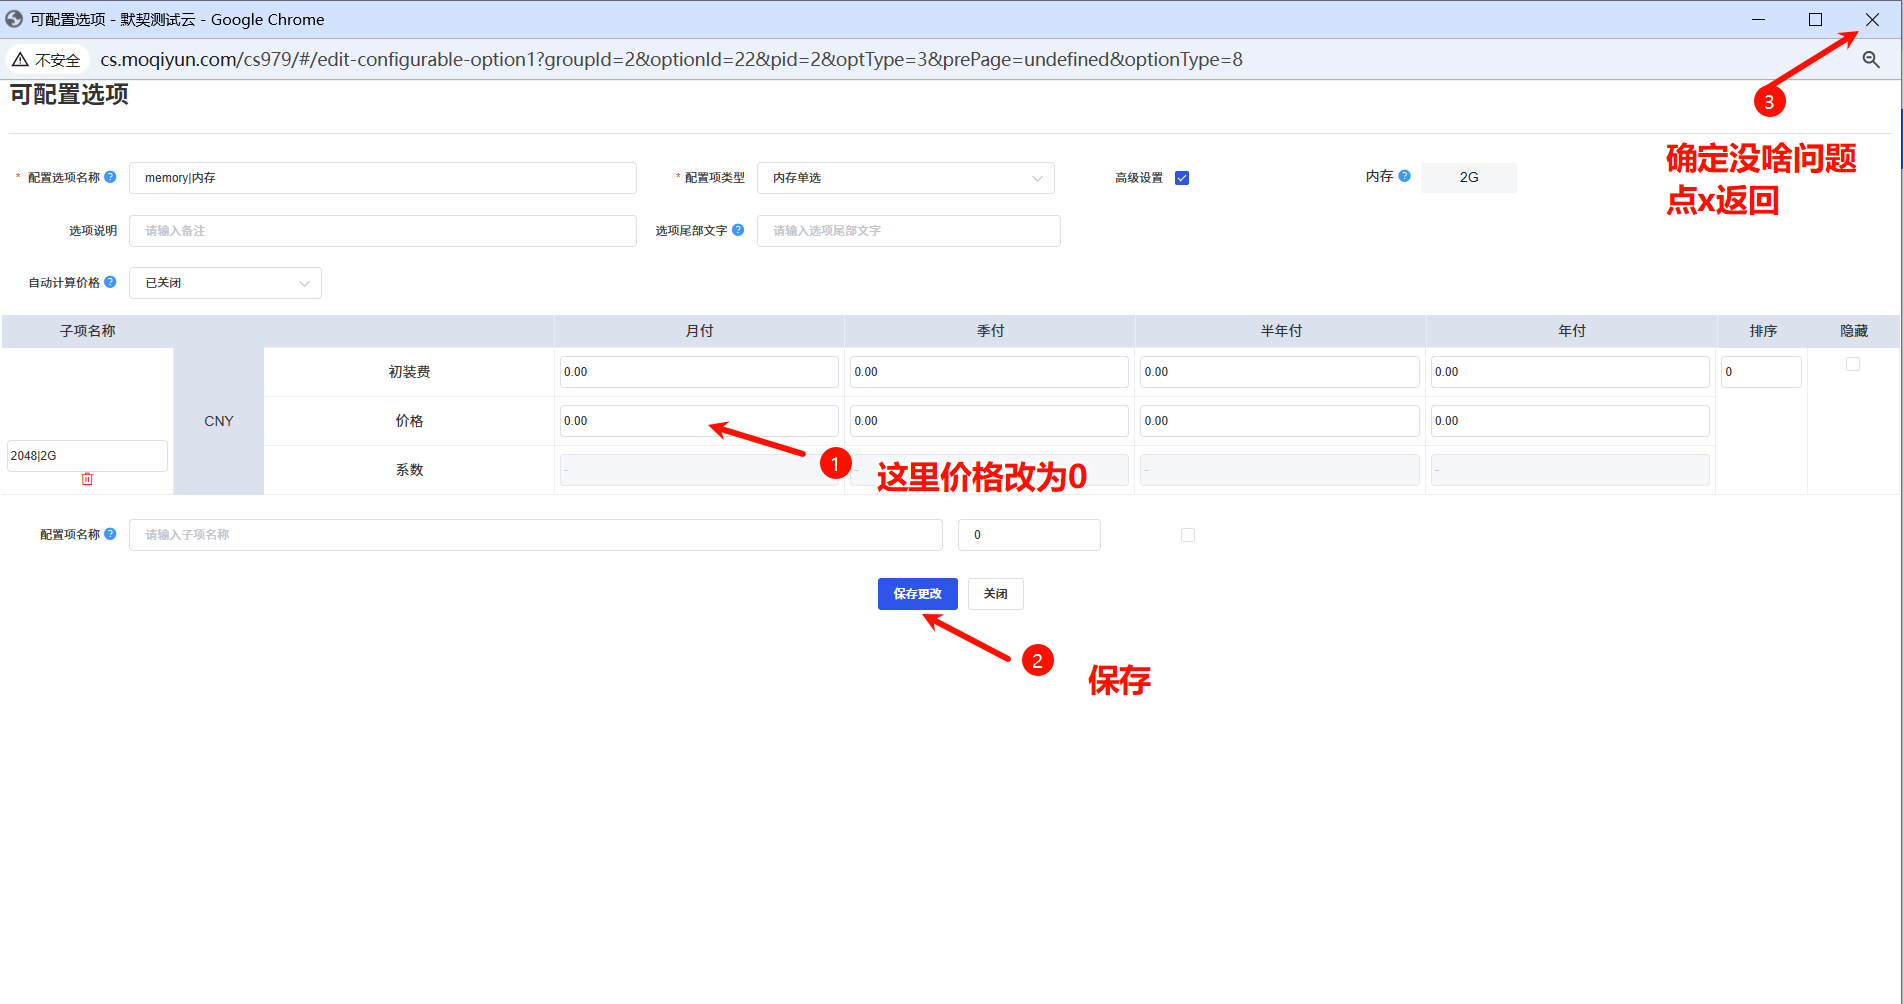
Task: Click the page URL in the address bar
Action: pyautogui.click(x=671, y=60)
